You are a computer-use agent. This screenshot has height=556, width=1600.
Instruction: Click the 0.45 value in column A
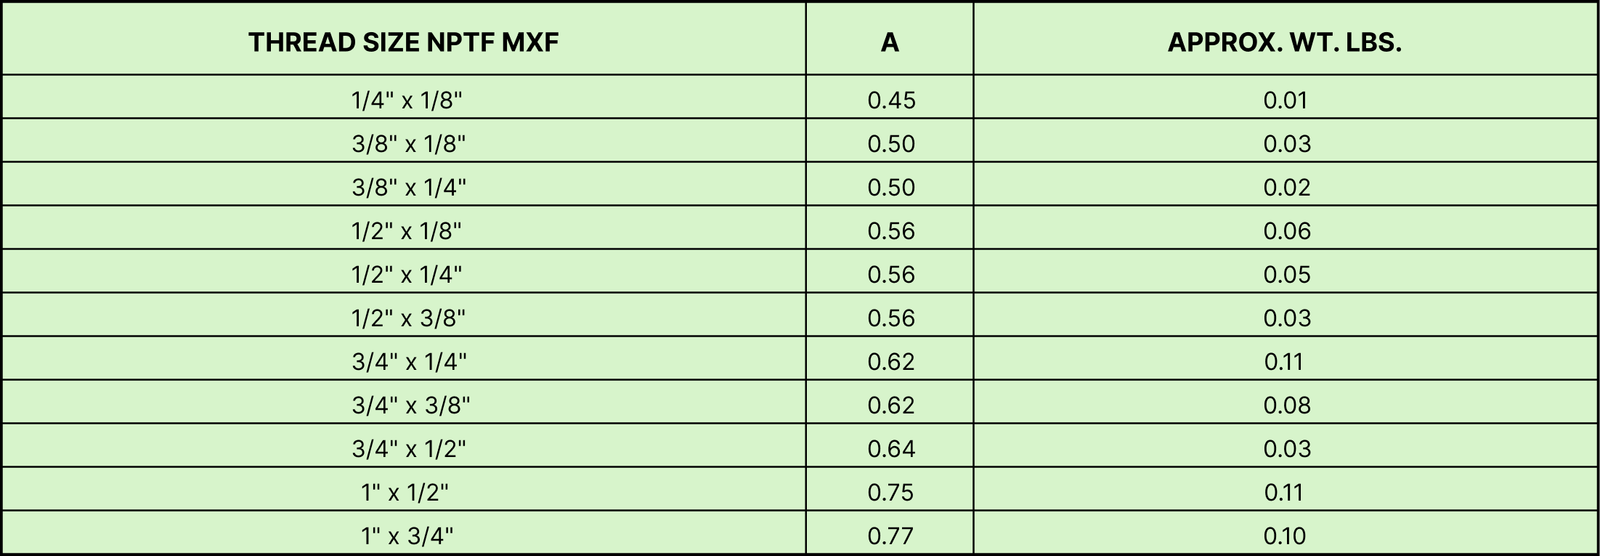891,100
